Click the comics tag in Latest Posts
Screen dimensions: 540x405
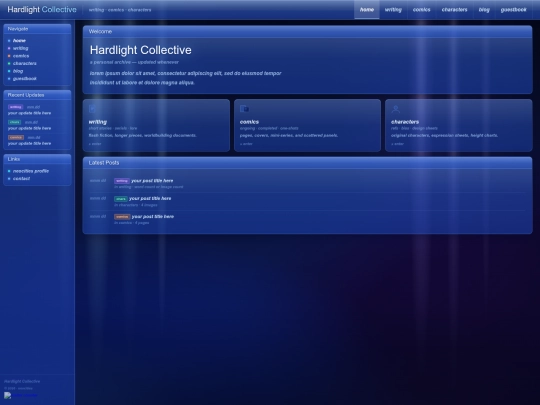(x=122, y=217)
